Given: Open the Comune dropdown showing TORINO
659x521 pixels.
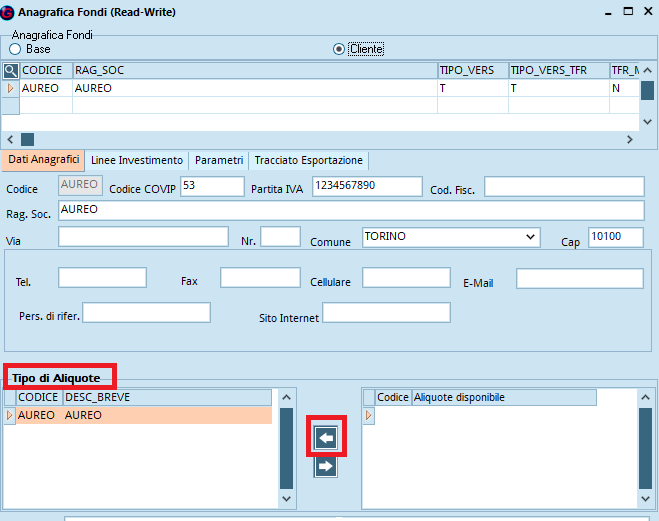Looking at the screenshot, I should [530, 237].
